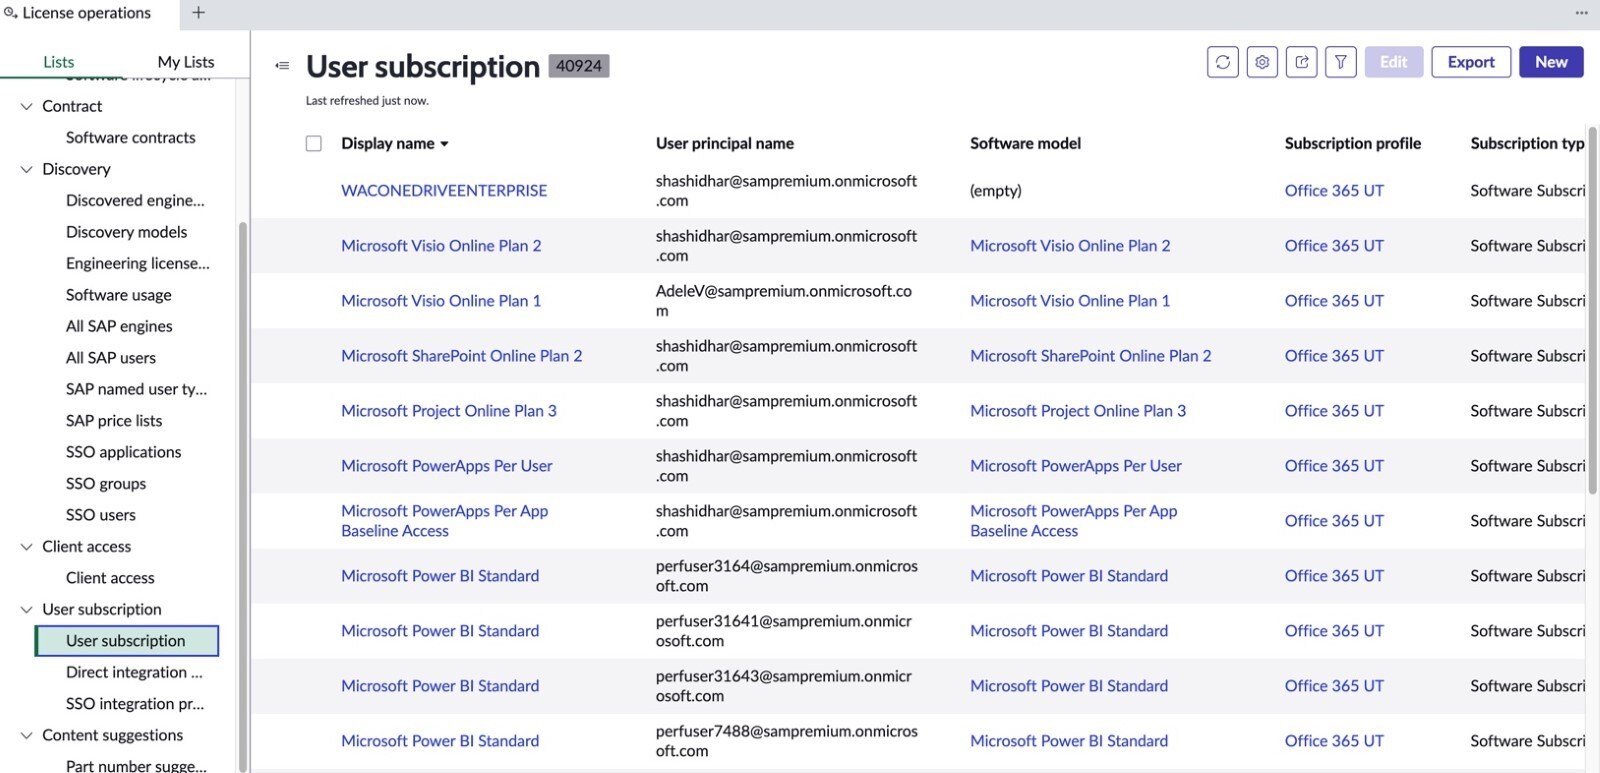Image resolution: width=1600 pixels, height=773 pixels.
Task: Collapse the Content suggestions section chevron
Action: 27,736
